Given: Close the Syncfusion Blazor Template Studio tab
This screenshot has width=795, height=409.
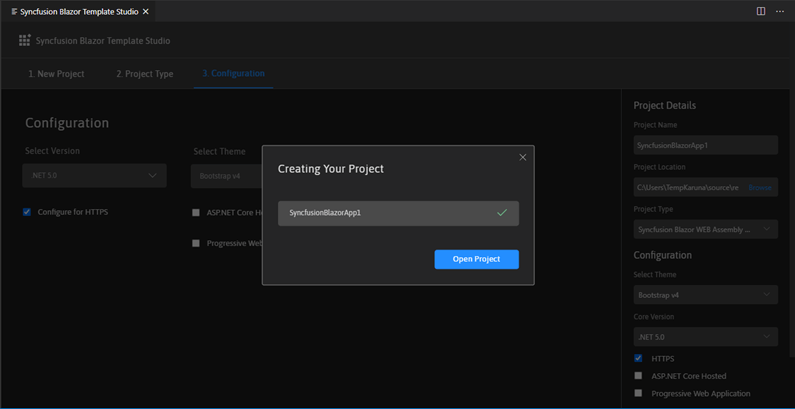Looking at the screenshot, I should [x=146, y=12].
